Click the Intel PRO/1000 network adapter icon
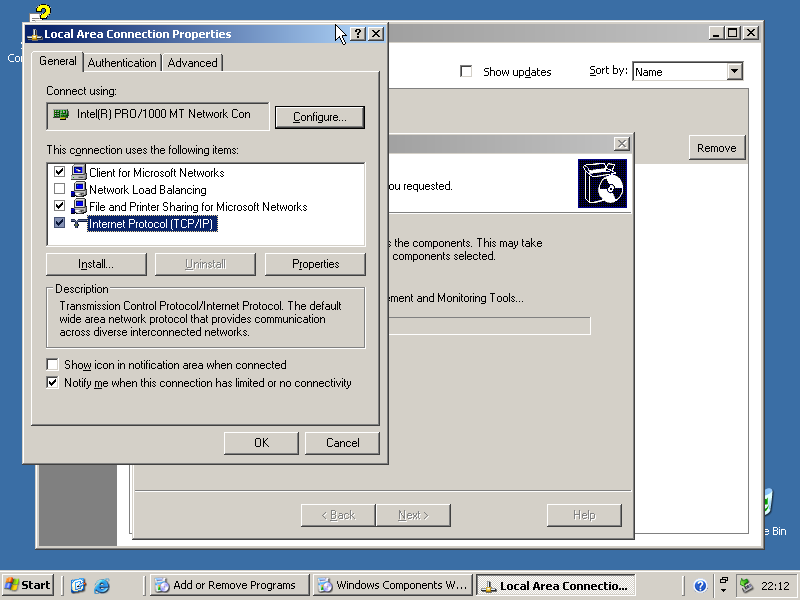 [61, 115]
